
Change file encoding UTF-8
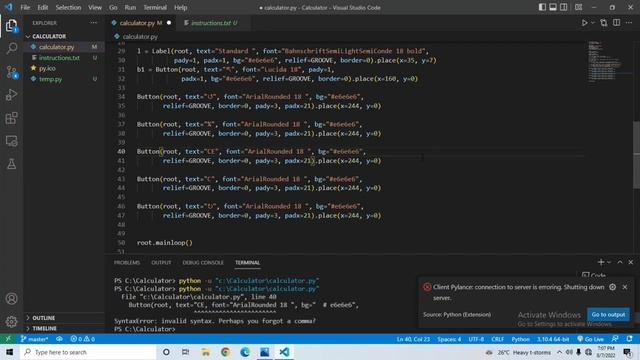[476, 339]
